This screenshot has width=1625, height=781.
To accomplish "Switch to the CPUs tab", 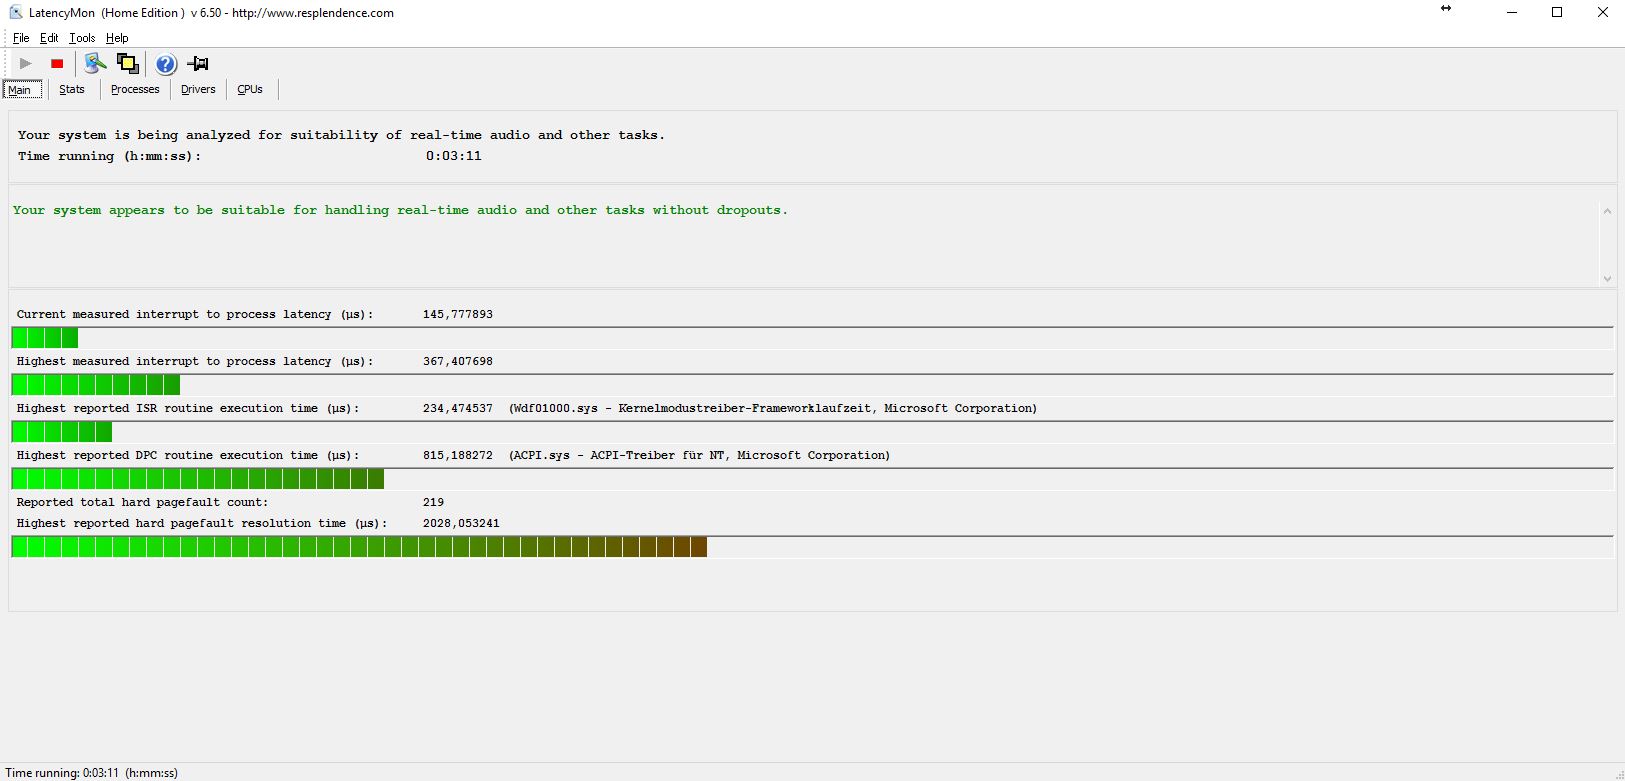I will [250, 89].
